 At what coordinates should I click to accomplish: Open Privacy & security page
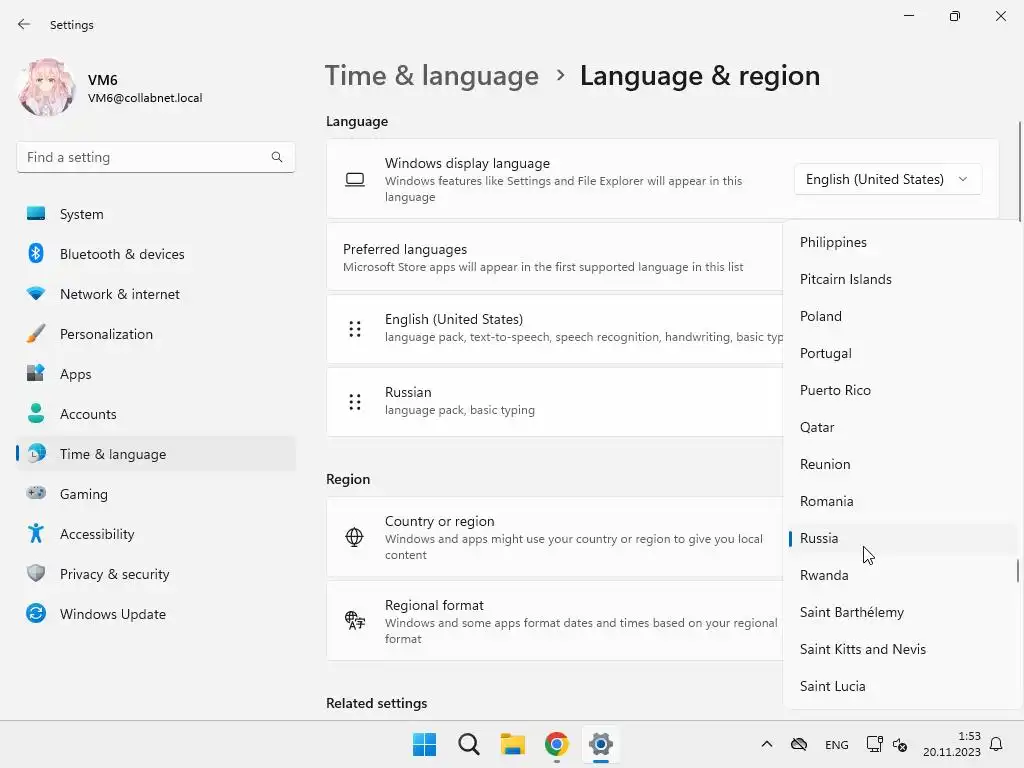click(155, 574)
